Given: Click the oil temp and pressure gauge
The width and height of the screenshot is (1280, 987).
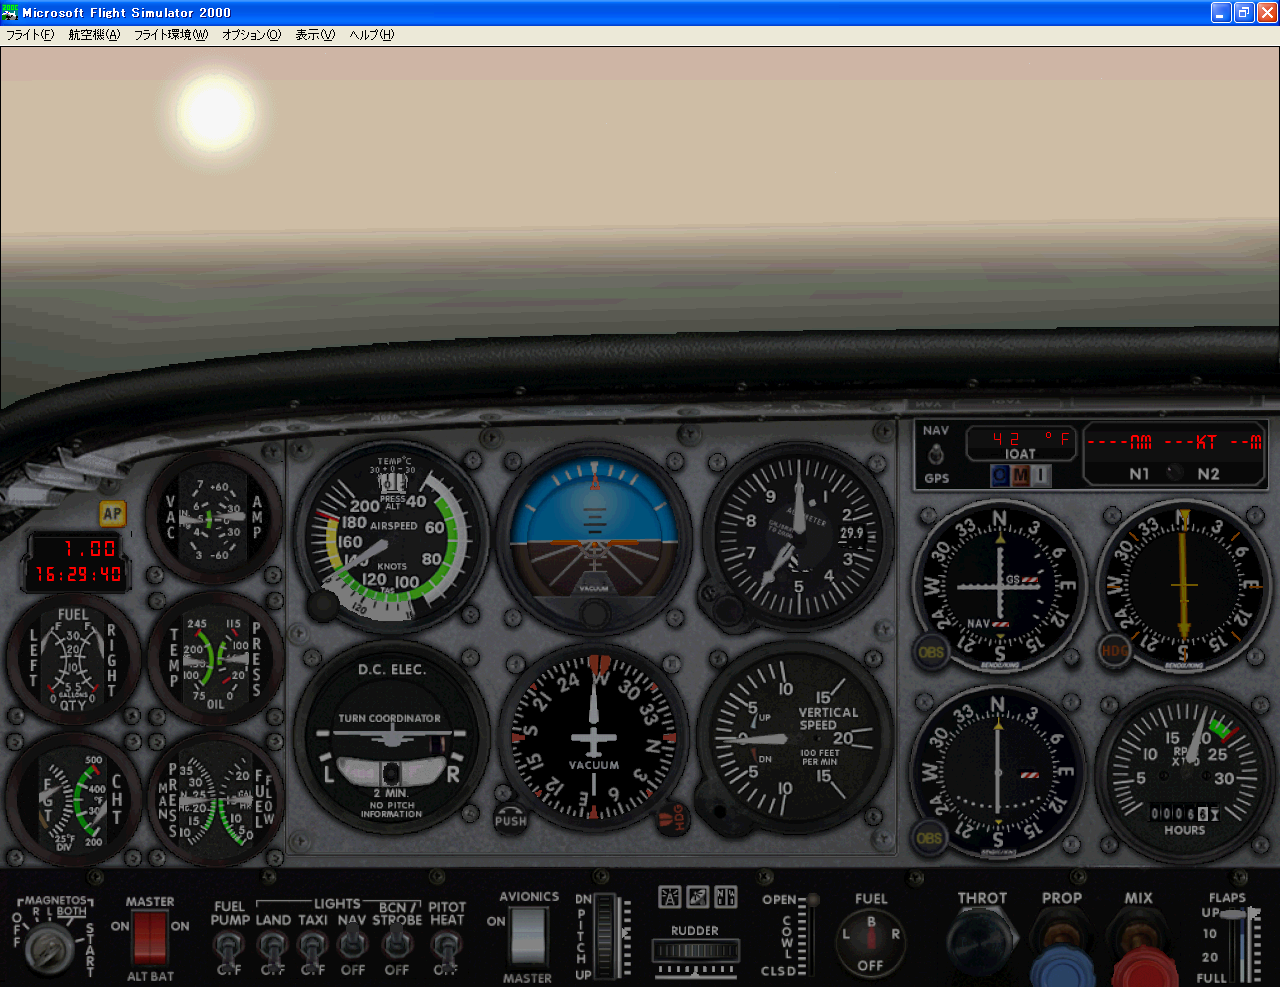Looking at the screenshot, I should pos(216,660).
